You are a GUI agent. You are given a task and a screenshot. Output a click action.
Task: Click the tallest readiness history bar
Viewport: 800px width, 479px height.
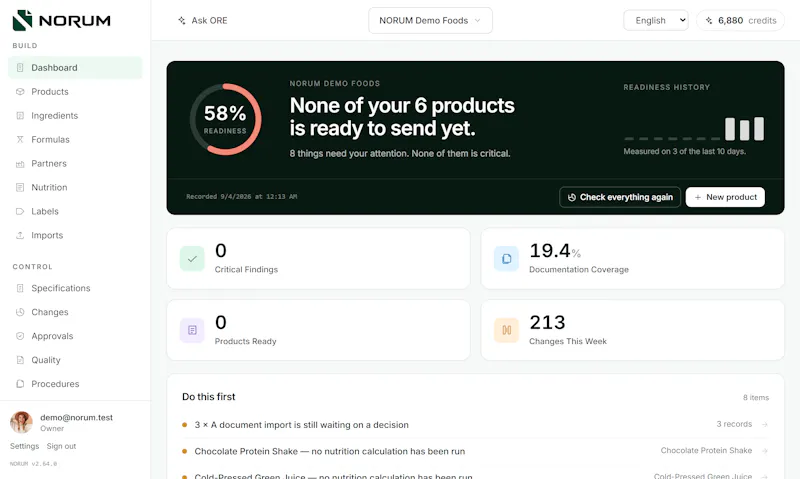pyautogui.click(x=759, y=128)
